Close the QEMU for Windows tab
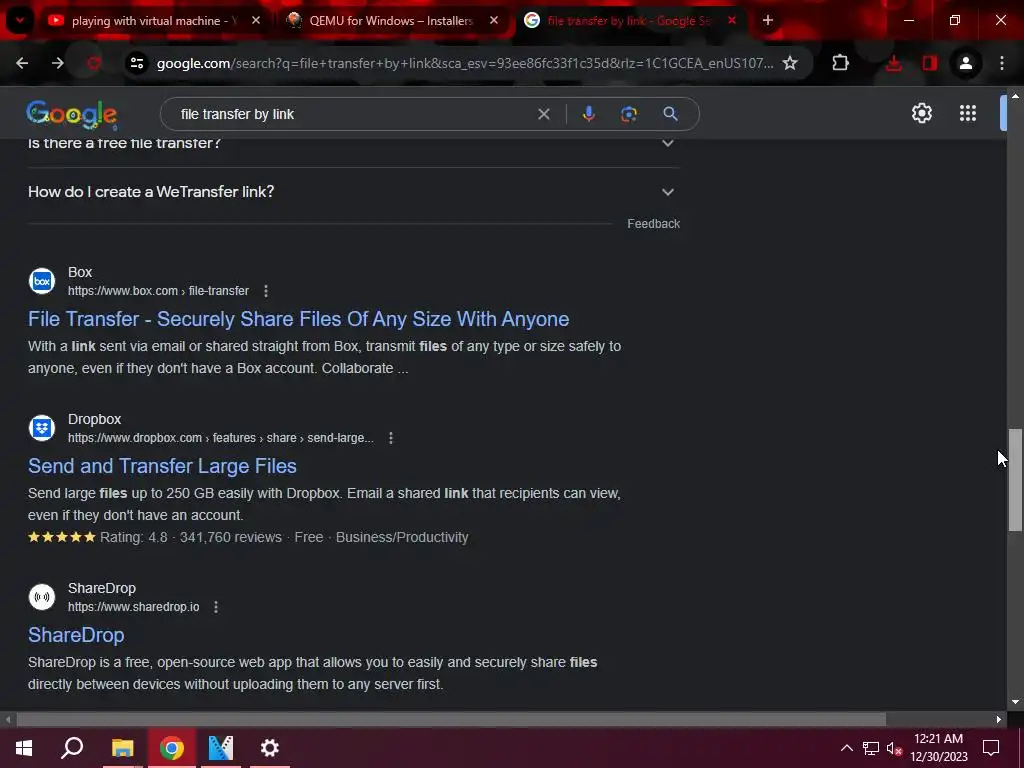The width and height of the screenshot is (1024, 768). click(x=494, y=21)
